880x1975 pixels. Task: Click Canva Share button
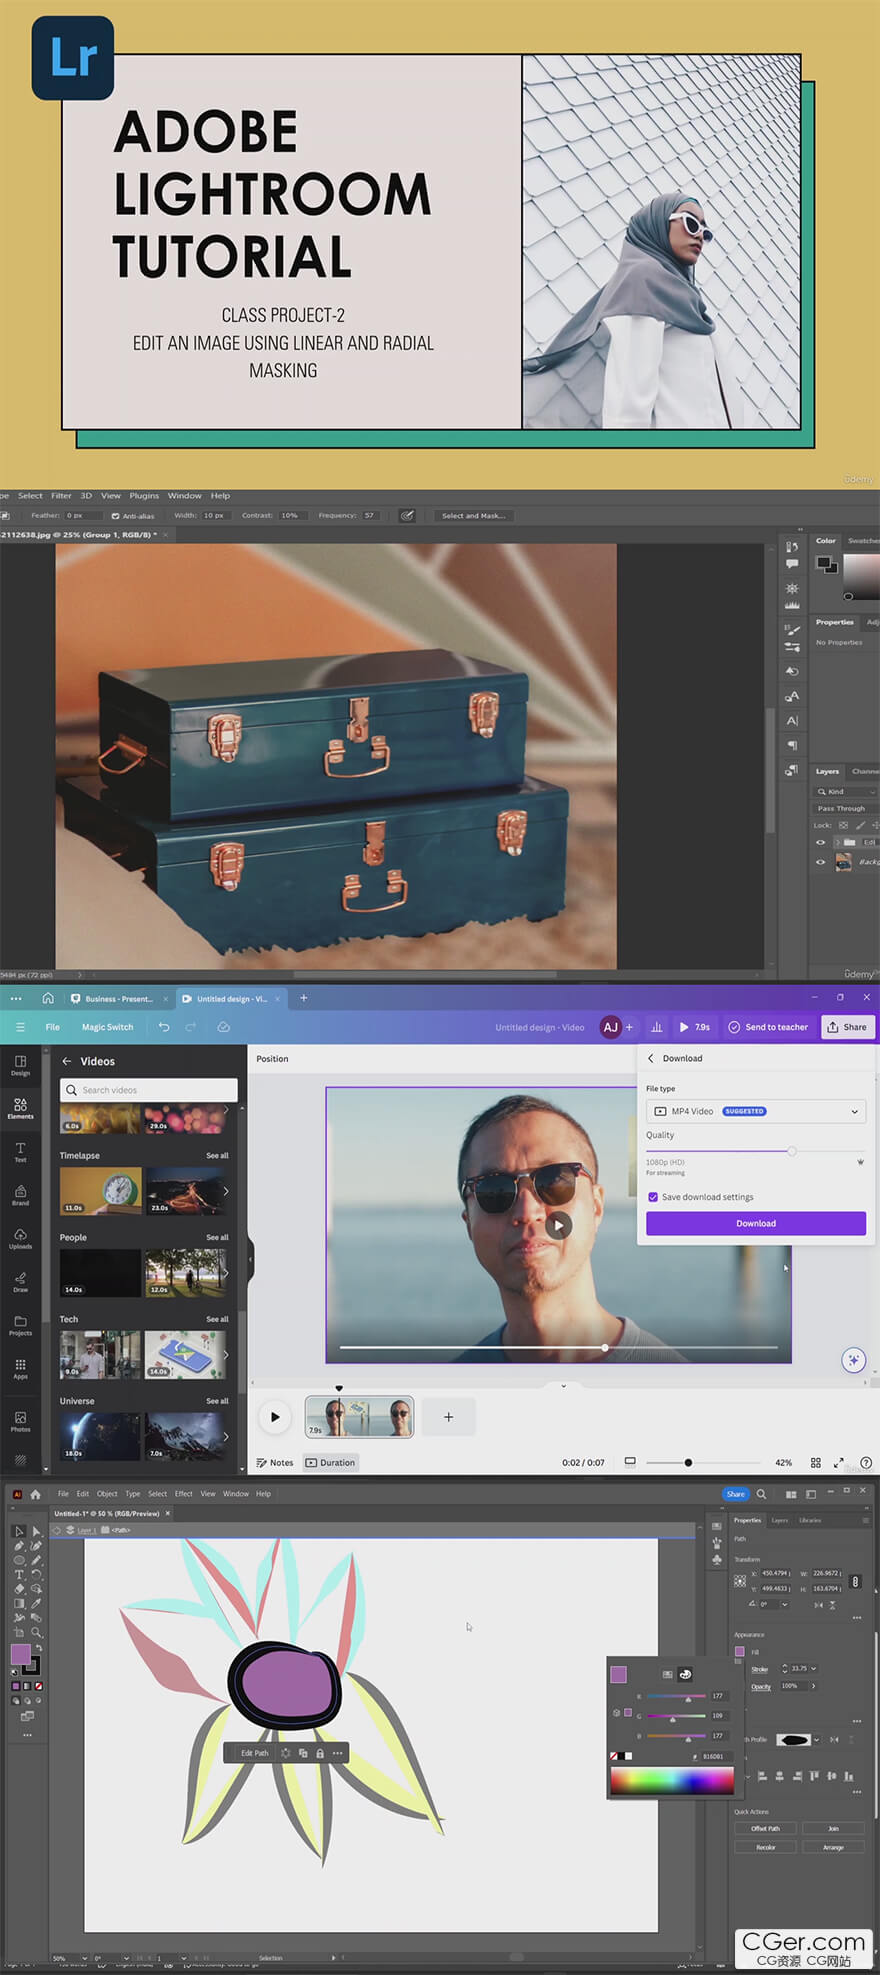point(848,1027)
